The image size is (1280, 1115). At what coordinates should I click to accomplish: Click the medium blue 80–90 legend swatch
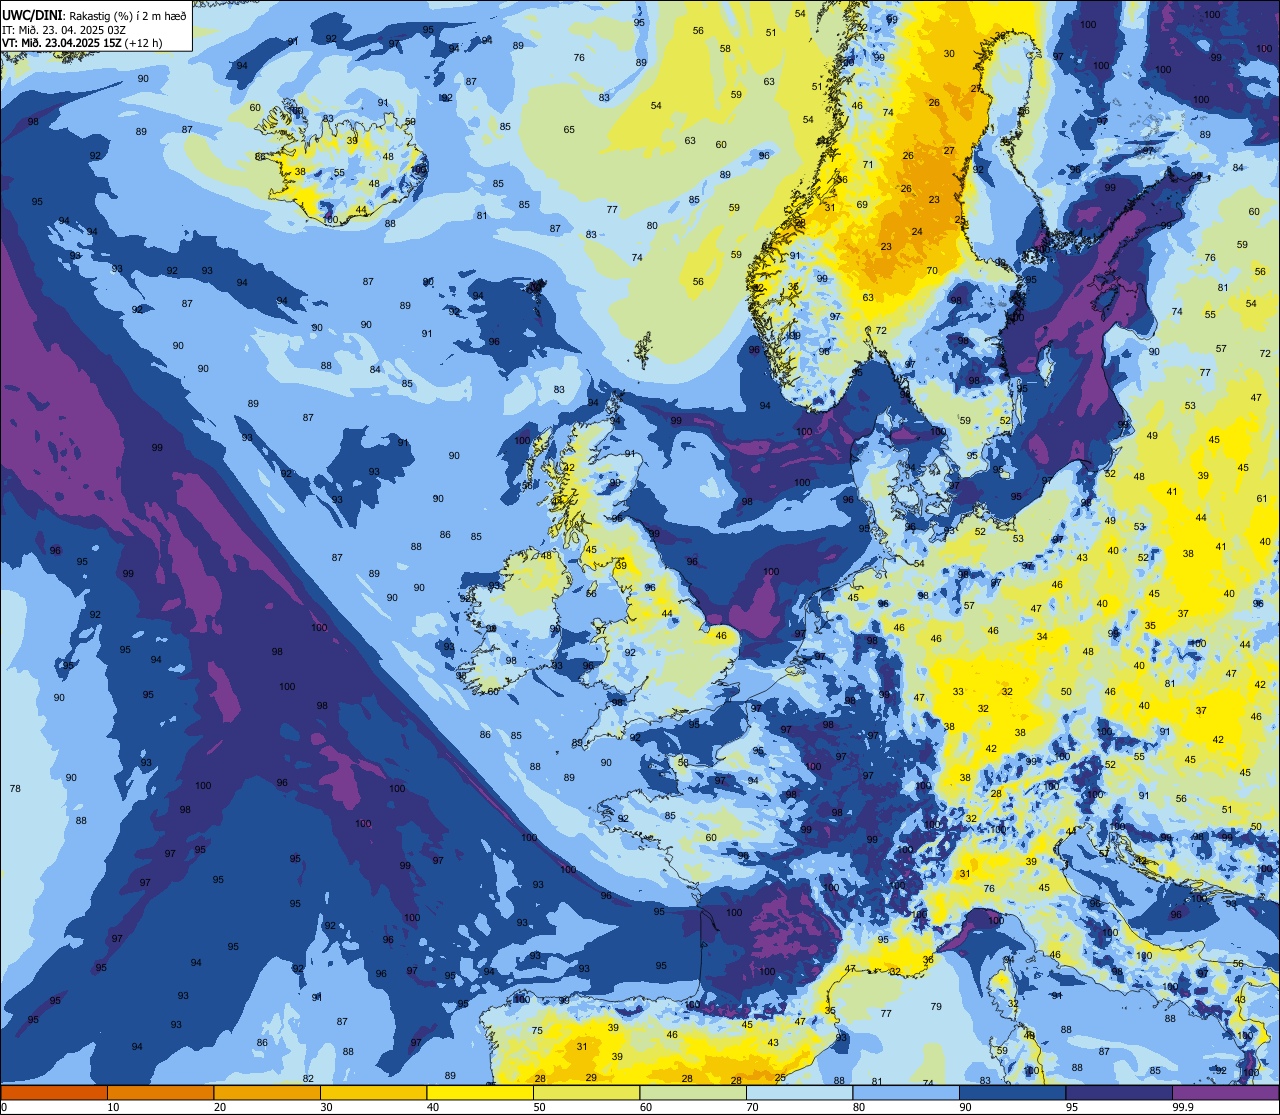tap(906, 1093)
